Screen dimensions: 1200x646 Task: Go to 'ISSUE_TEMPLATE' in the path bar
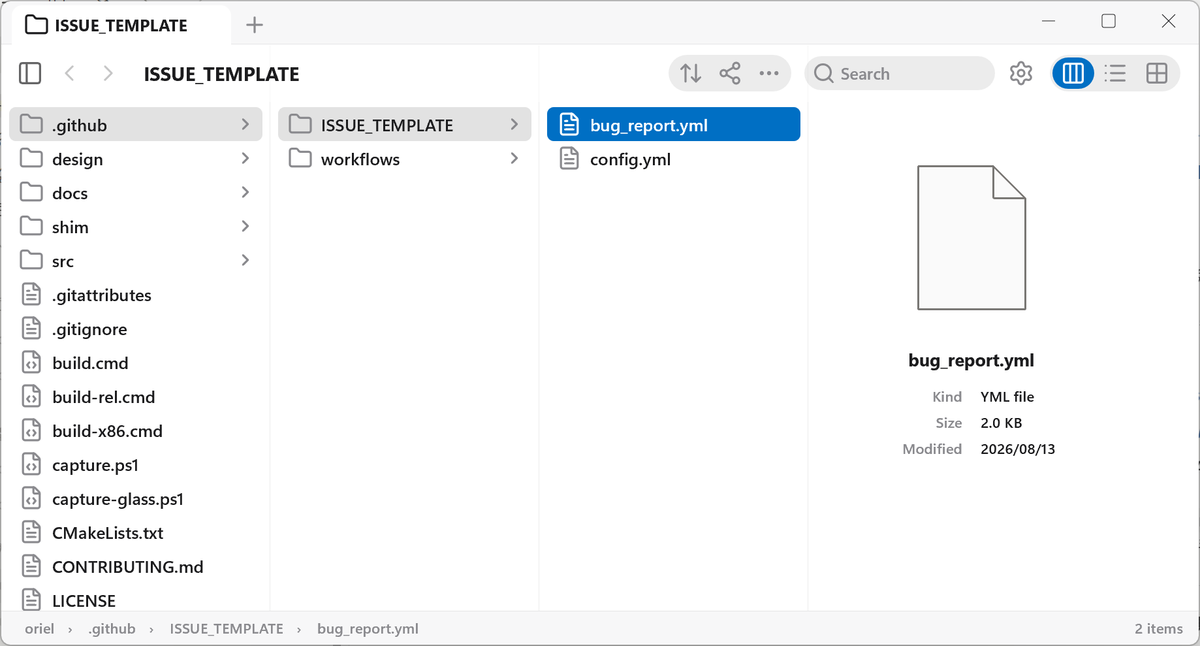click(226, 629)
